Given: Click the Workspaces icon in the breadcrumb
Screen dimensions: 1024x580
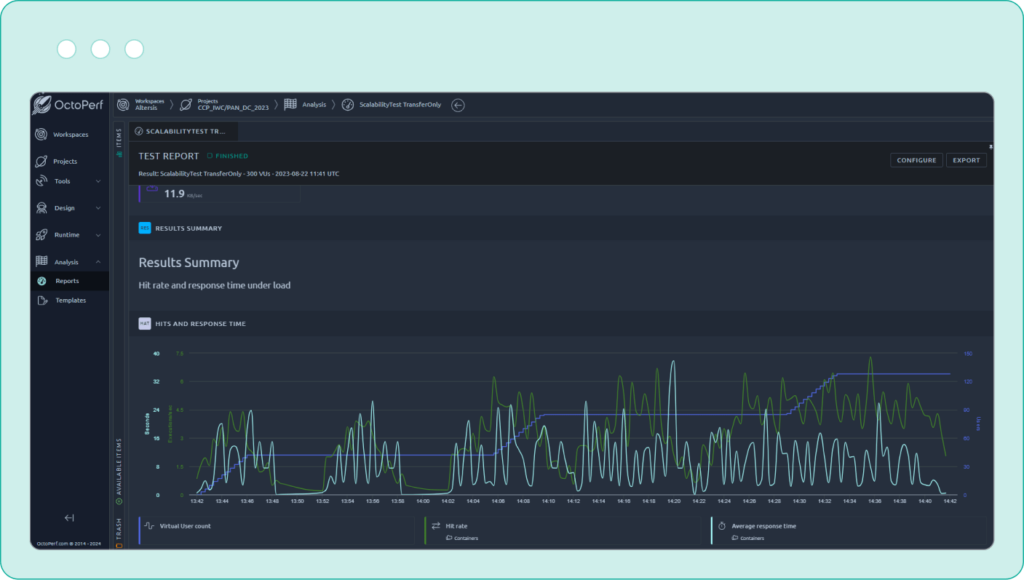Looking at the screenshot, I should (123, 104).
